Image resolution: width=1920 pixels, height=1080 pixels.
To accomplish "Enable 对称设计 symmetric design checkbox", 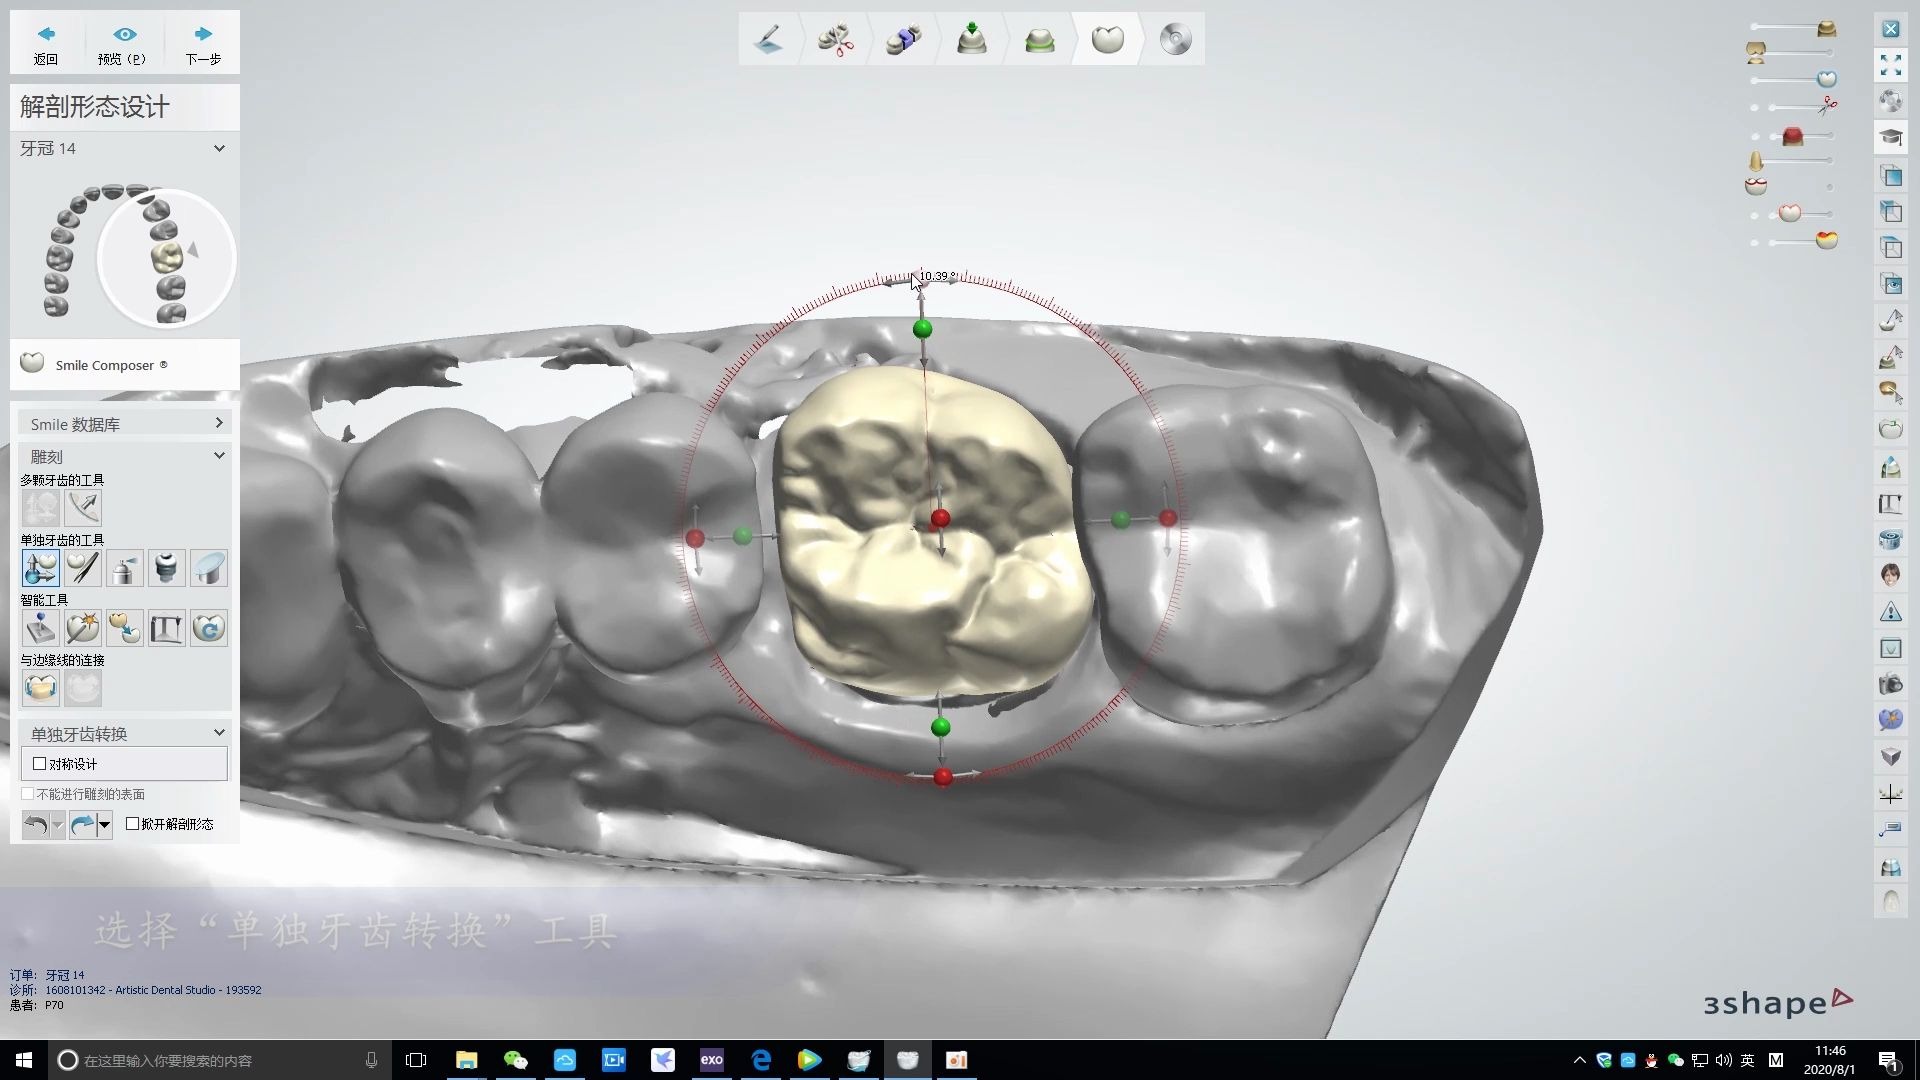I will pyautogui.click(x=40, y=764).
